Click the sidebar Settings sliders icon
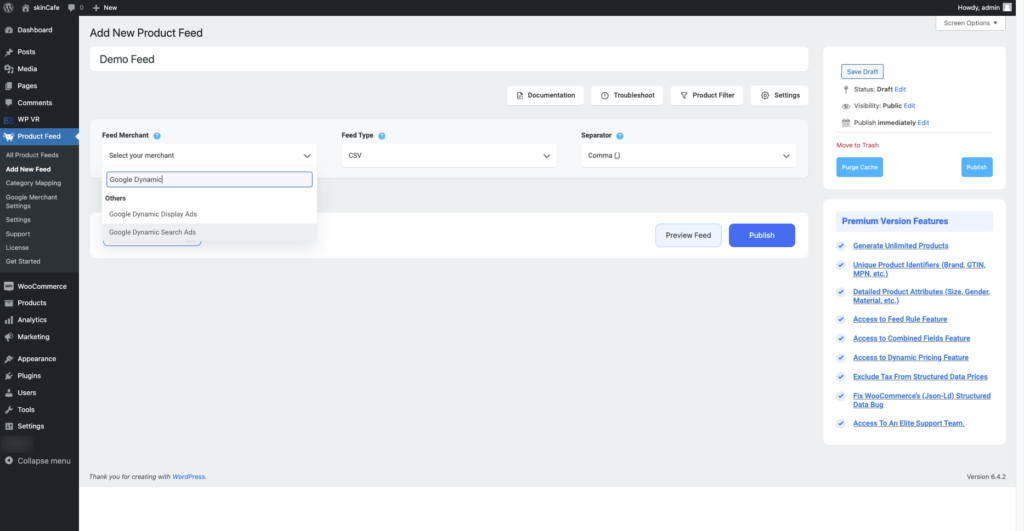 pyautogui.click(x=8, y=426)
